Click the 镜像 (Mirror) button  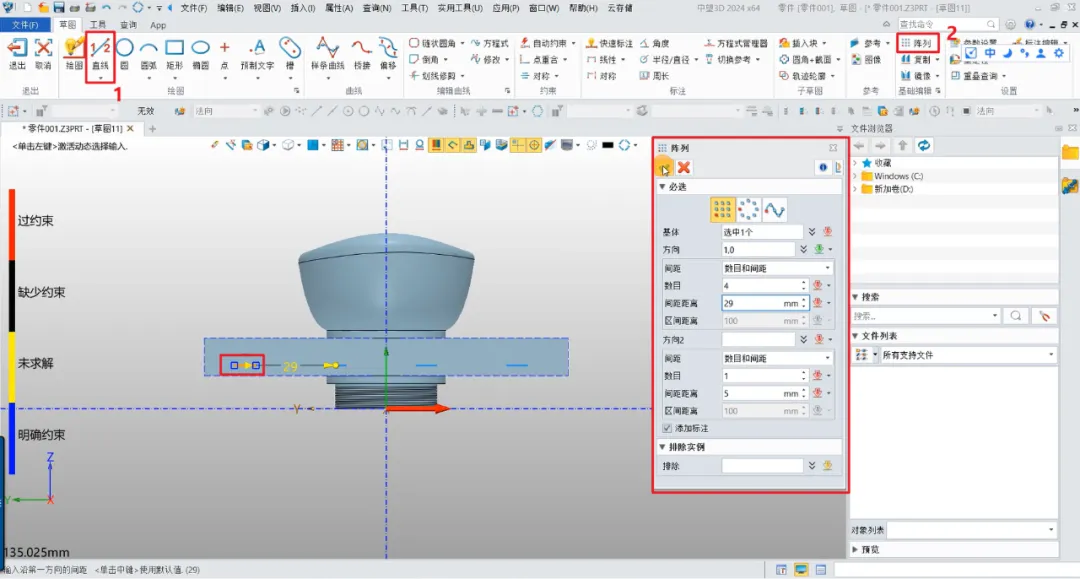coord(917,75)
